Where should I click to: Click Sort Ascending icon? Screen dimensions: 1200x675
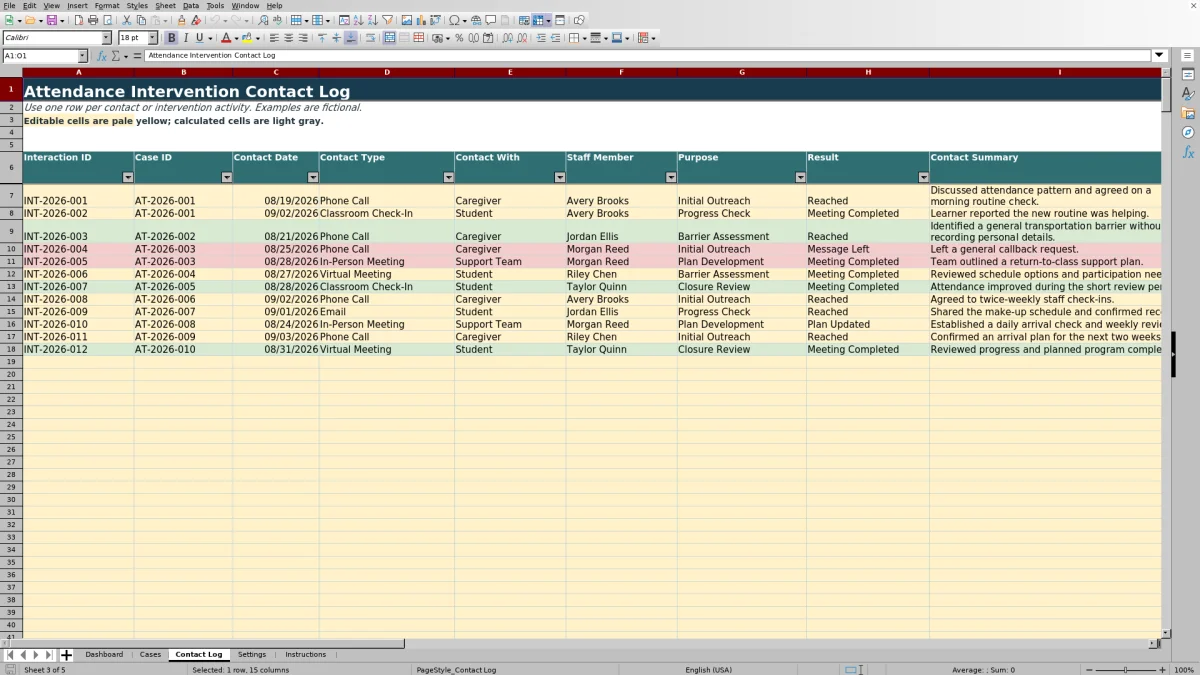click(x=358, y=20)
